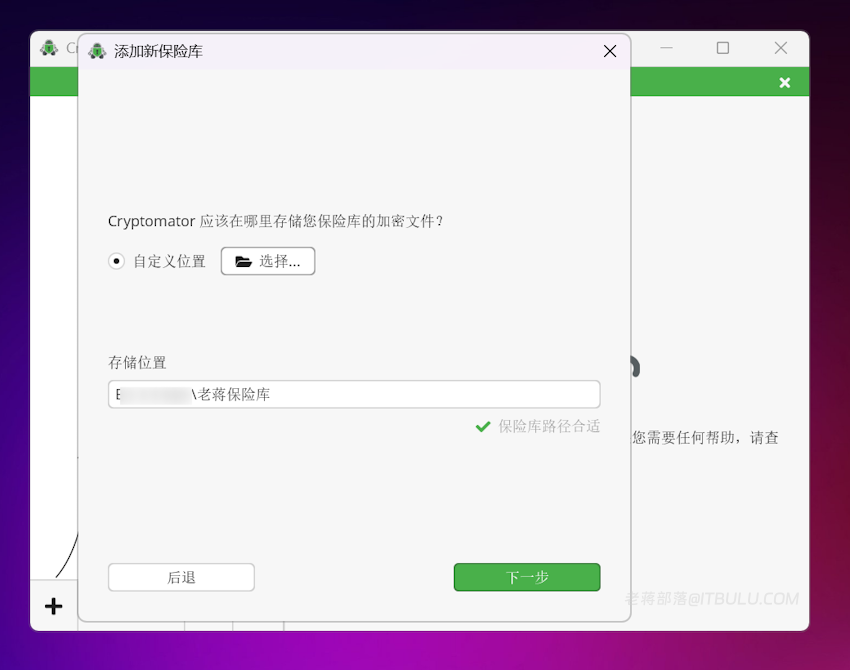The height and width of the screenshot is (670, 850).
Task: Click the 保险库路径合适 status text
Action: [x=549, y=427]
